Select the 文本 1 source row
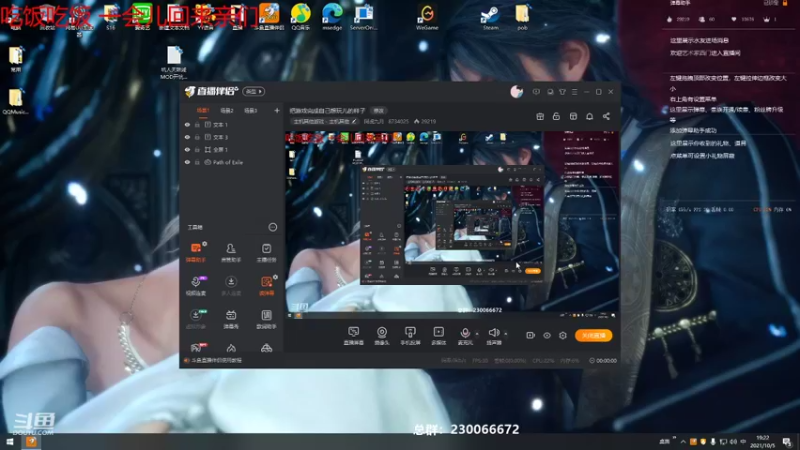Viewport: 800px width, 450px height. tap(232, 124)
